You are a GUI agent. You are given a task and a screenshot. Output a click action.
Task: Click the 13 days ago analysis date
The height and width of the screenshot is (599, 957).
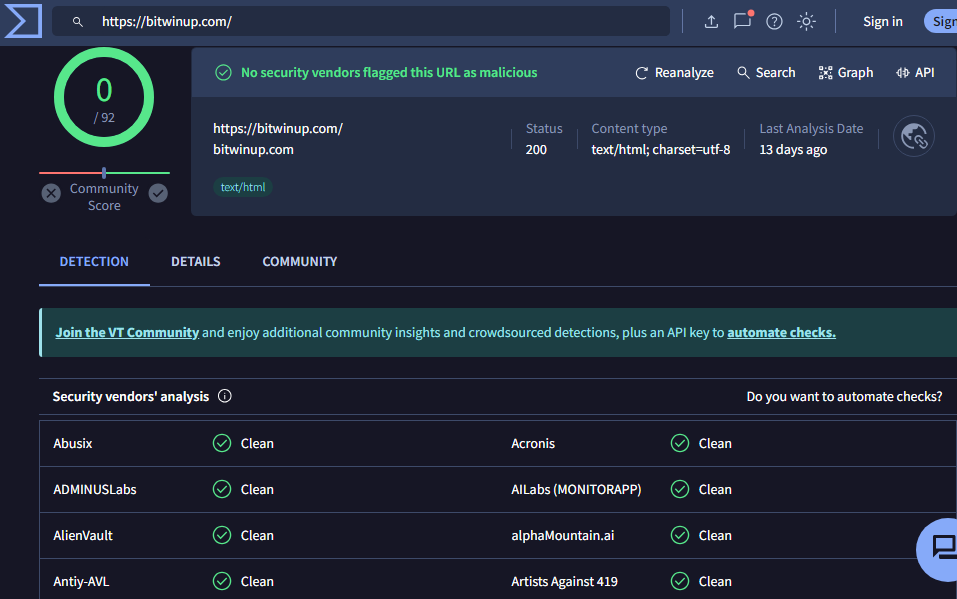(x=793, y=150)
